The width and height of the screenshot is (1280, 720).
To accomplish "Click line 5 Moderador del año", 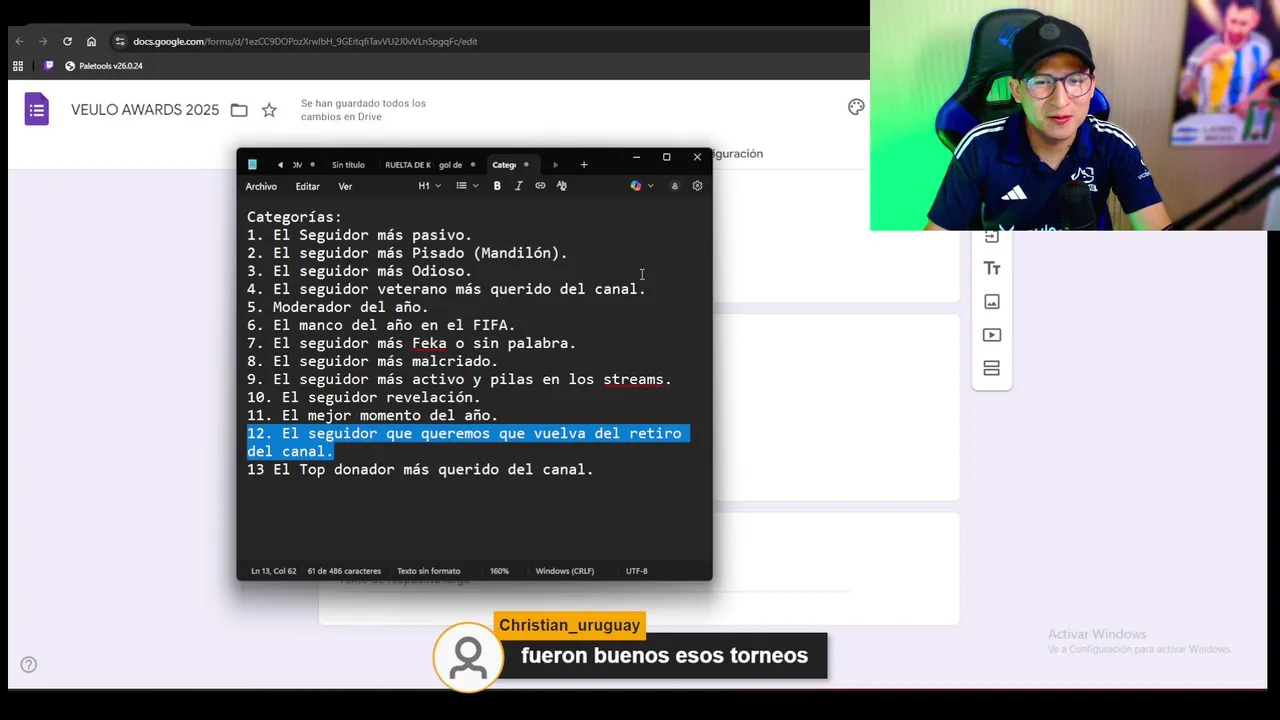I will pyautogui.click(x=337, y=307).
